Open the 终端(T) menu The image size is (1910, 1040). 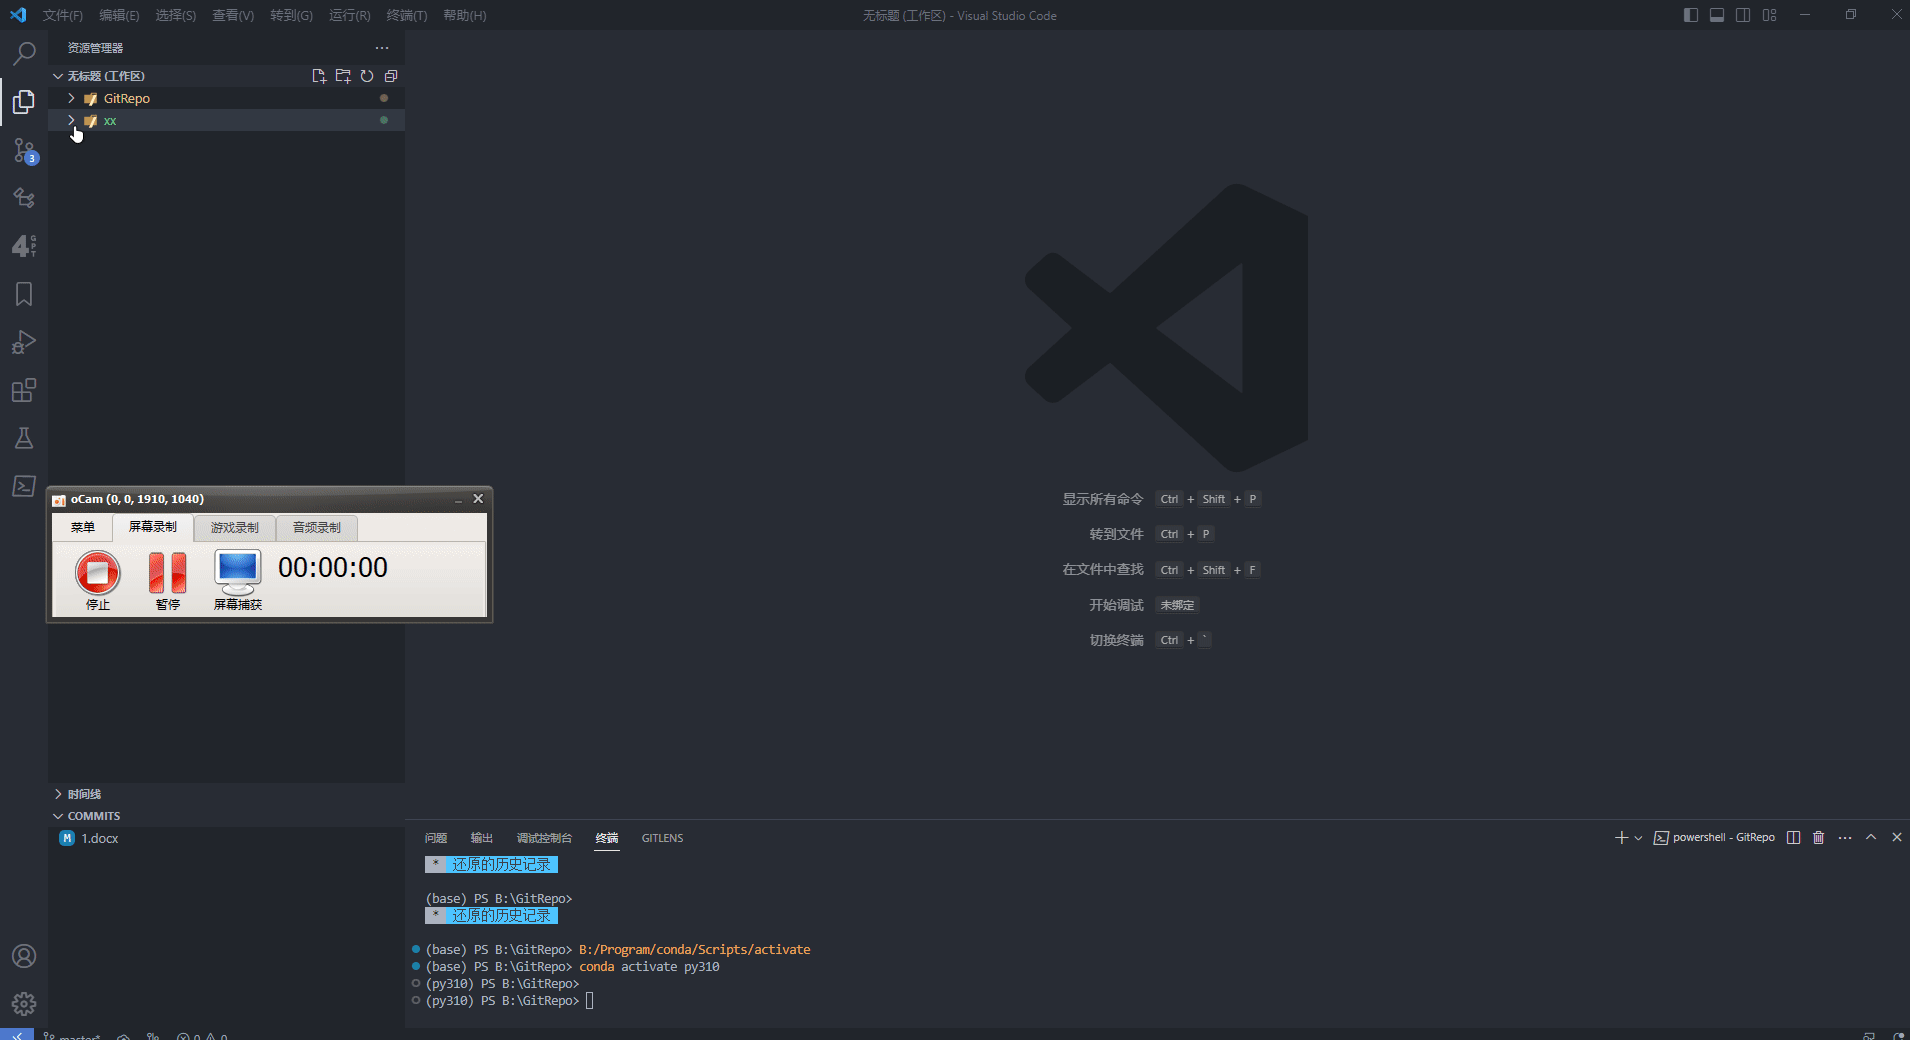coord(406,15)
